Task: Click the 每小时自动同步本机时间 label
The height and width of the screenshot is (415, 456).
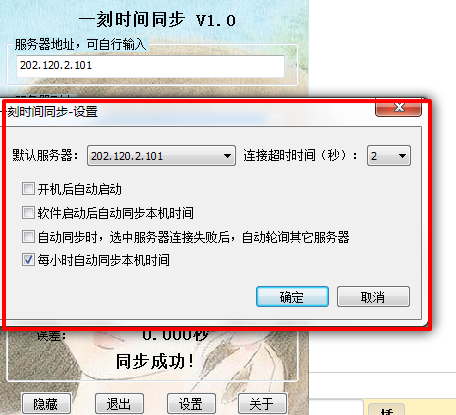Action: click(x=103, y=260)
